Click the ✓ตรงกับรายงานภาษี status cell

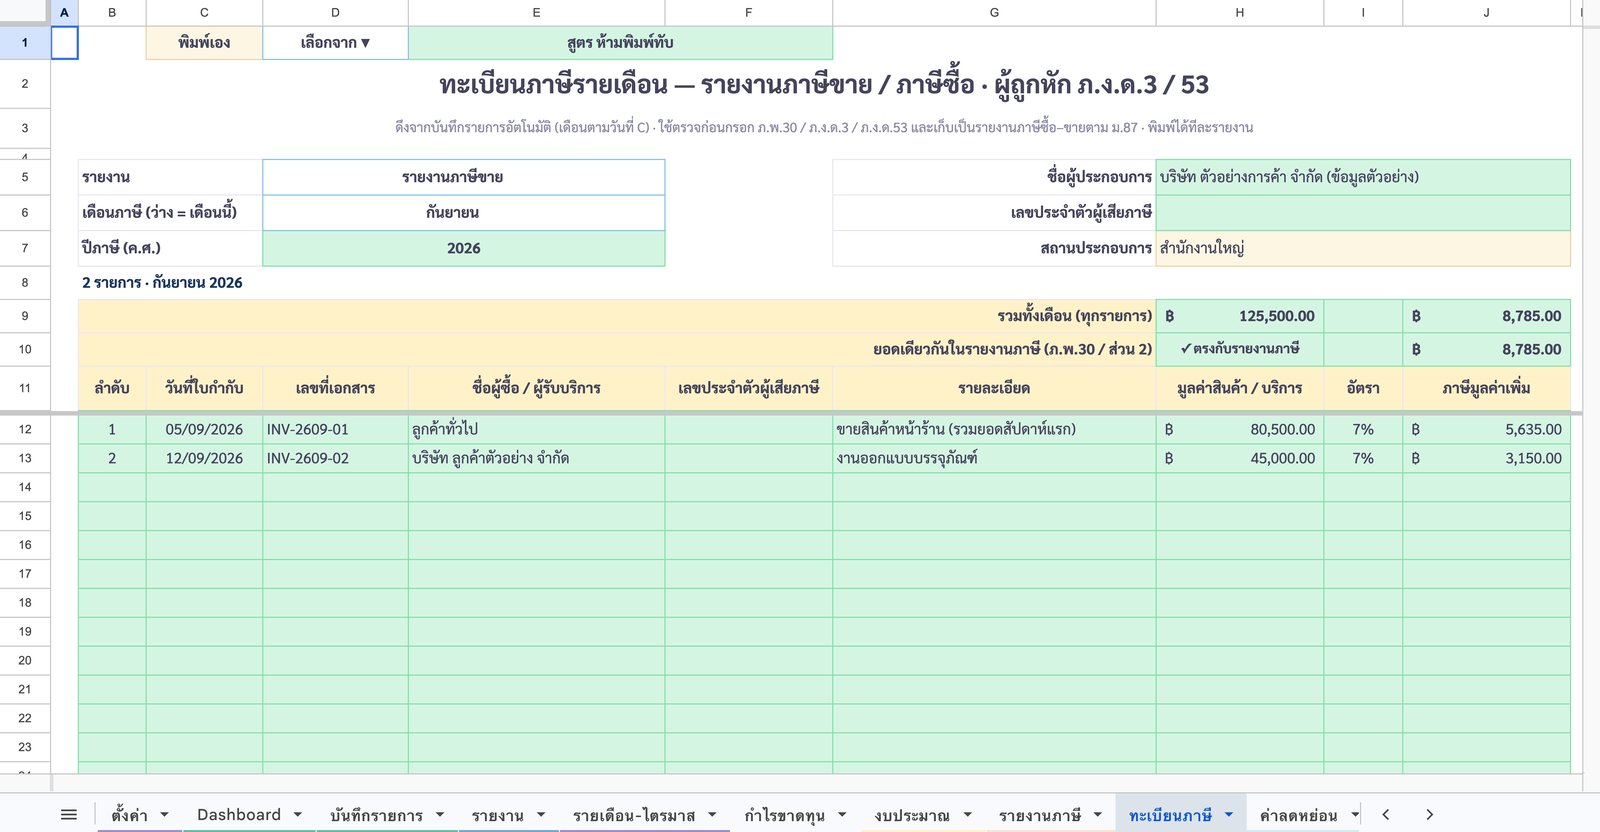click(x=1240, y=349)
